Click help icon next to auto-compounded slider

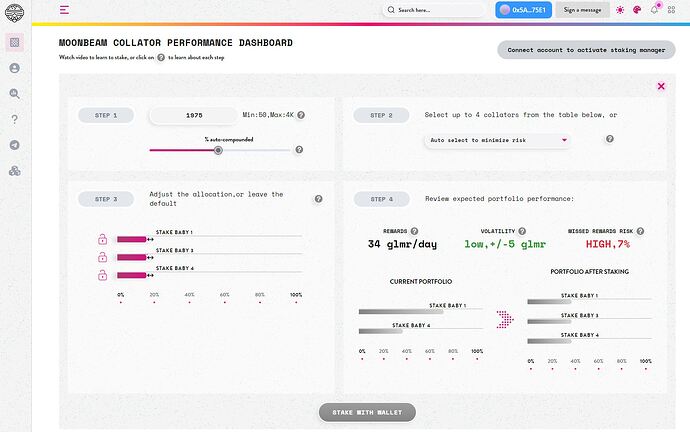299,150
